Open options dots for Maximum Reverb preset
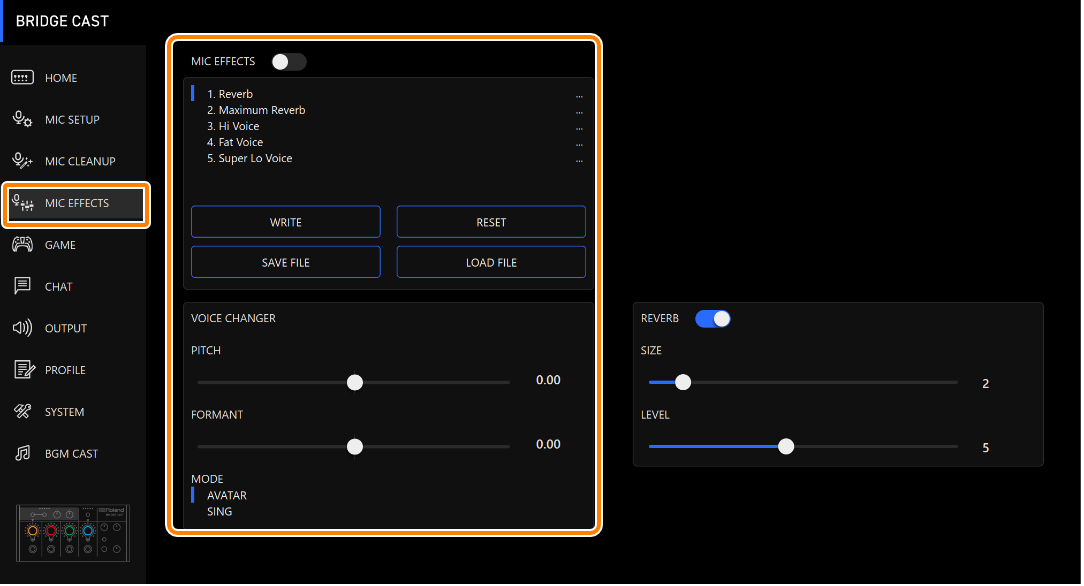Viewport: 1084px width, 586px height. coord(579,111)
